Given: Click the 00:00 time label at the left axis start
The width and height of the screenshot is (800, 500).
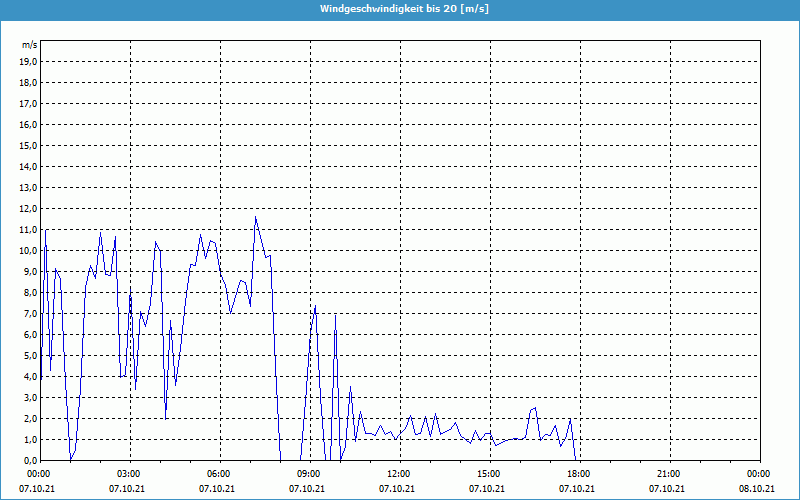Looking at the screenshot, I should [39, 474].
